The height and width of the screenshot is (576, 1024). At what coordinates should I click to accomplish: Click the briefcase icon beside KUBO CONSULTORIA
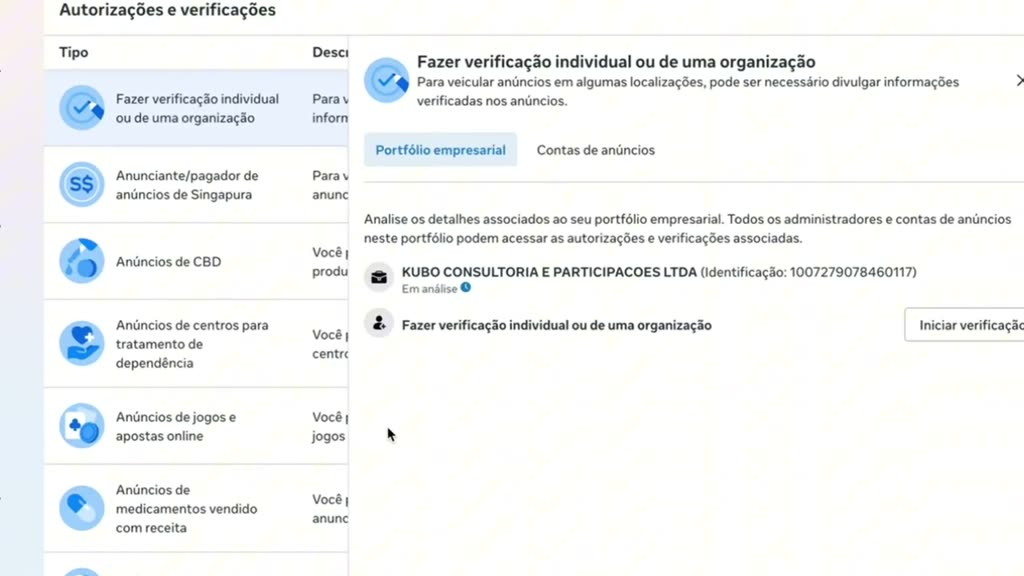coord(379,278)
